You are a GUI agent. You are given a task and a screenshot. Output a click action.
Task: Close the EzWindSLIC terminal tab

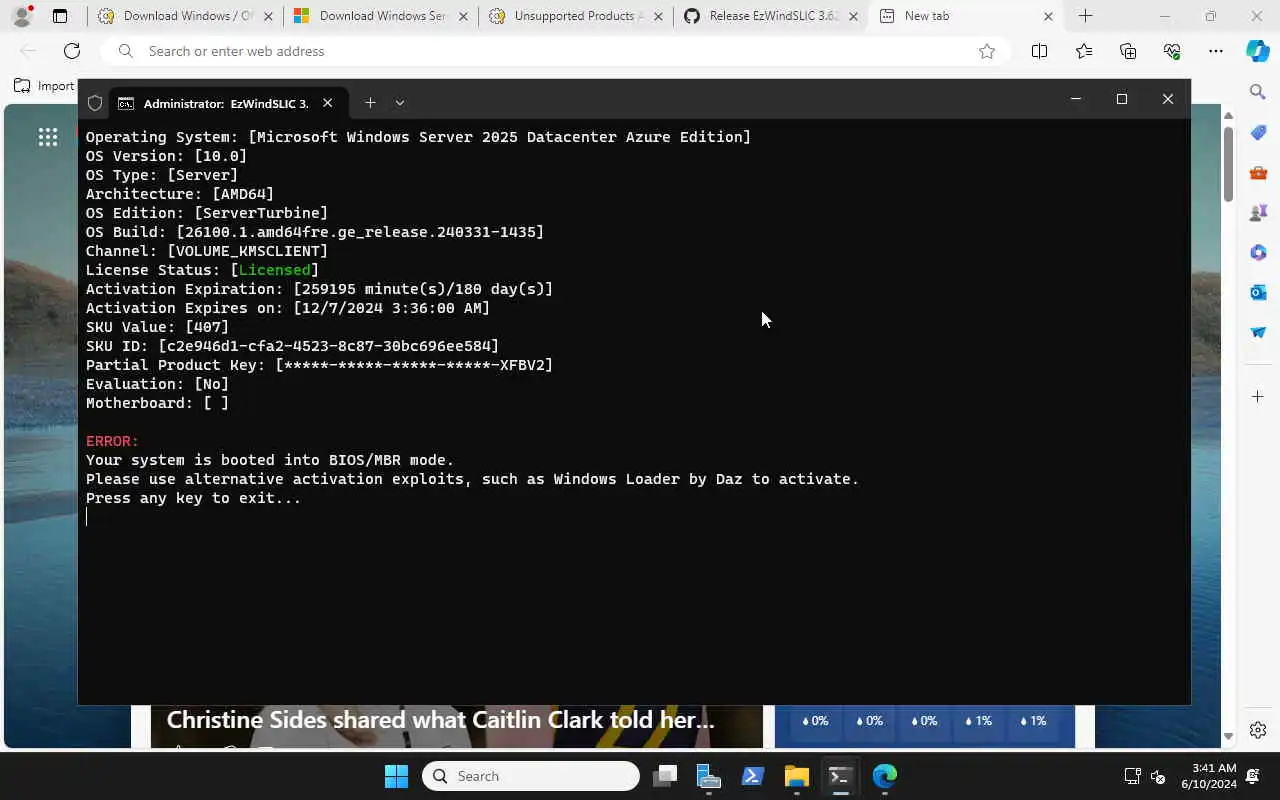pyautogui.click(x=327, y=103)
